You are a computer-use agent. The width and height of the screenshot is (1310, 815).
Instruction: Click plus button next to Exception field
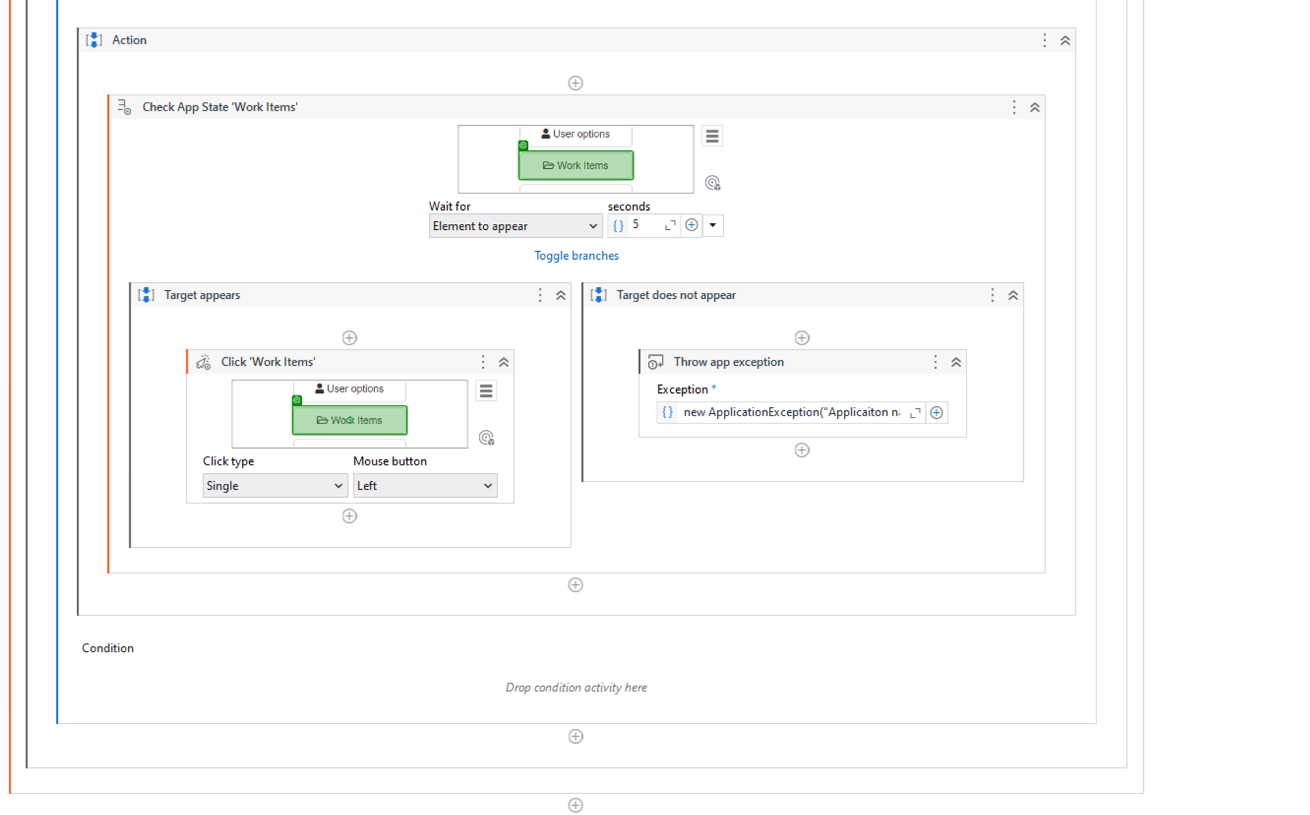(x=937, y=412)
